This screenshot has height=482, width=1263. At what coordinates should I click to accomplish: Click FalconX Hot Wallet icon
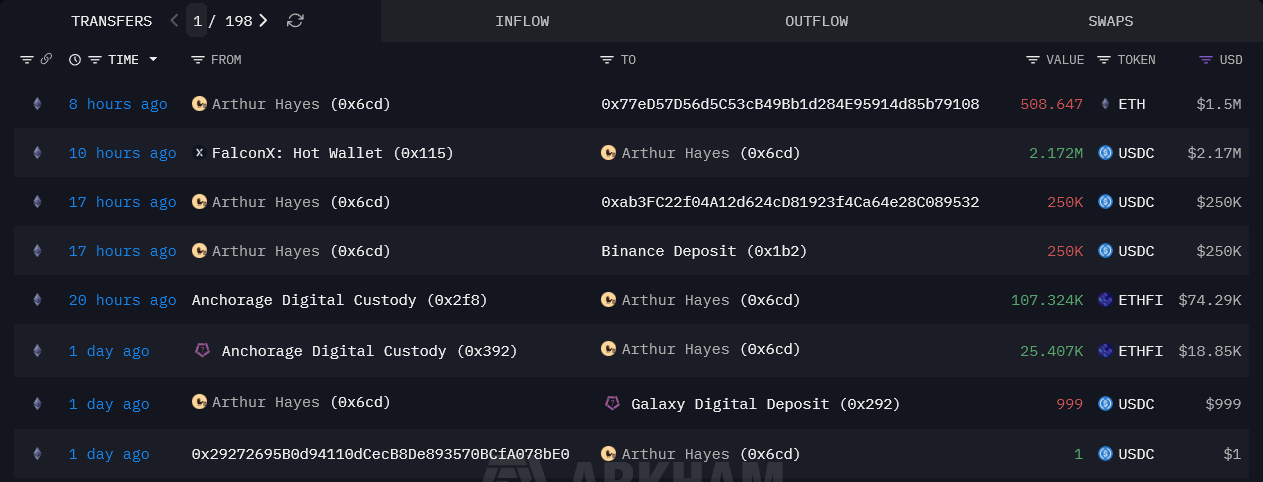(199, 153)
